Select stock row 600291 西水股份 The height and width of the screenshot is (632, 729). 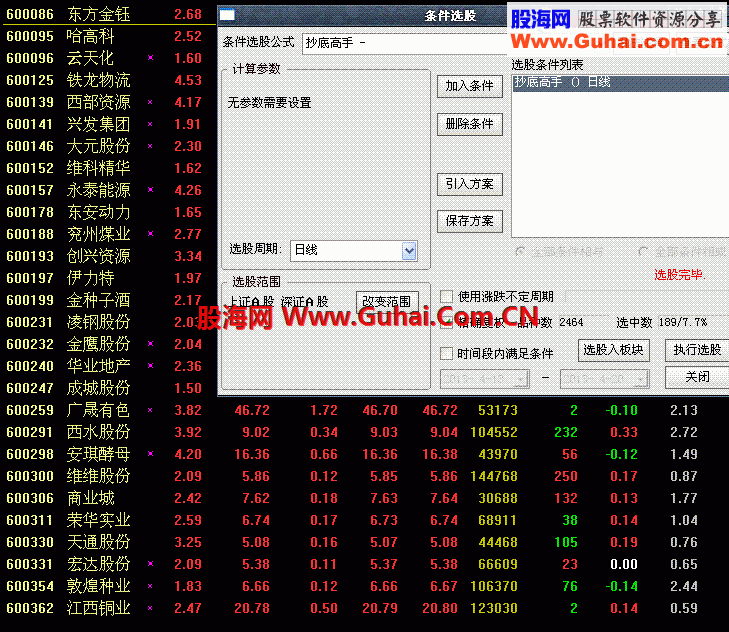[351, 432]
